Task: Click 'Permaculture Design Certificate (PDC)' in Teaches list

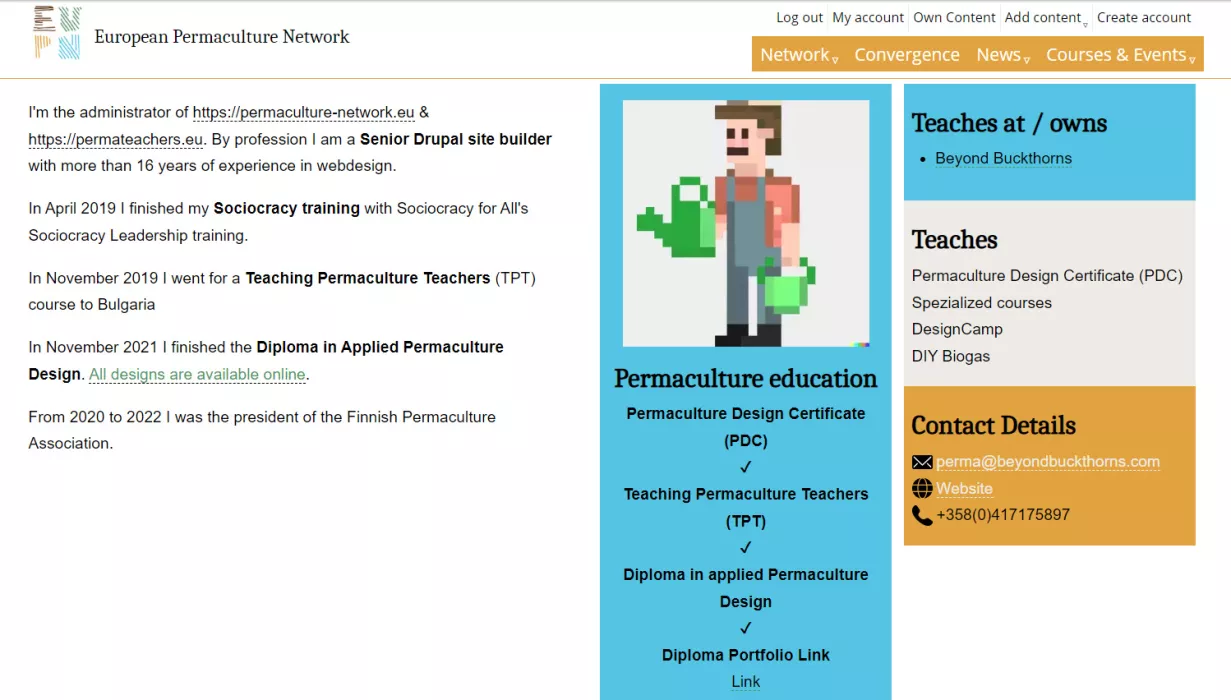Action: pyautogui.click(x=1047, y=276)
